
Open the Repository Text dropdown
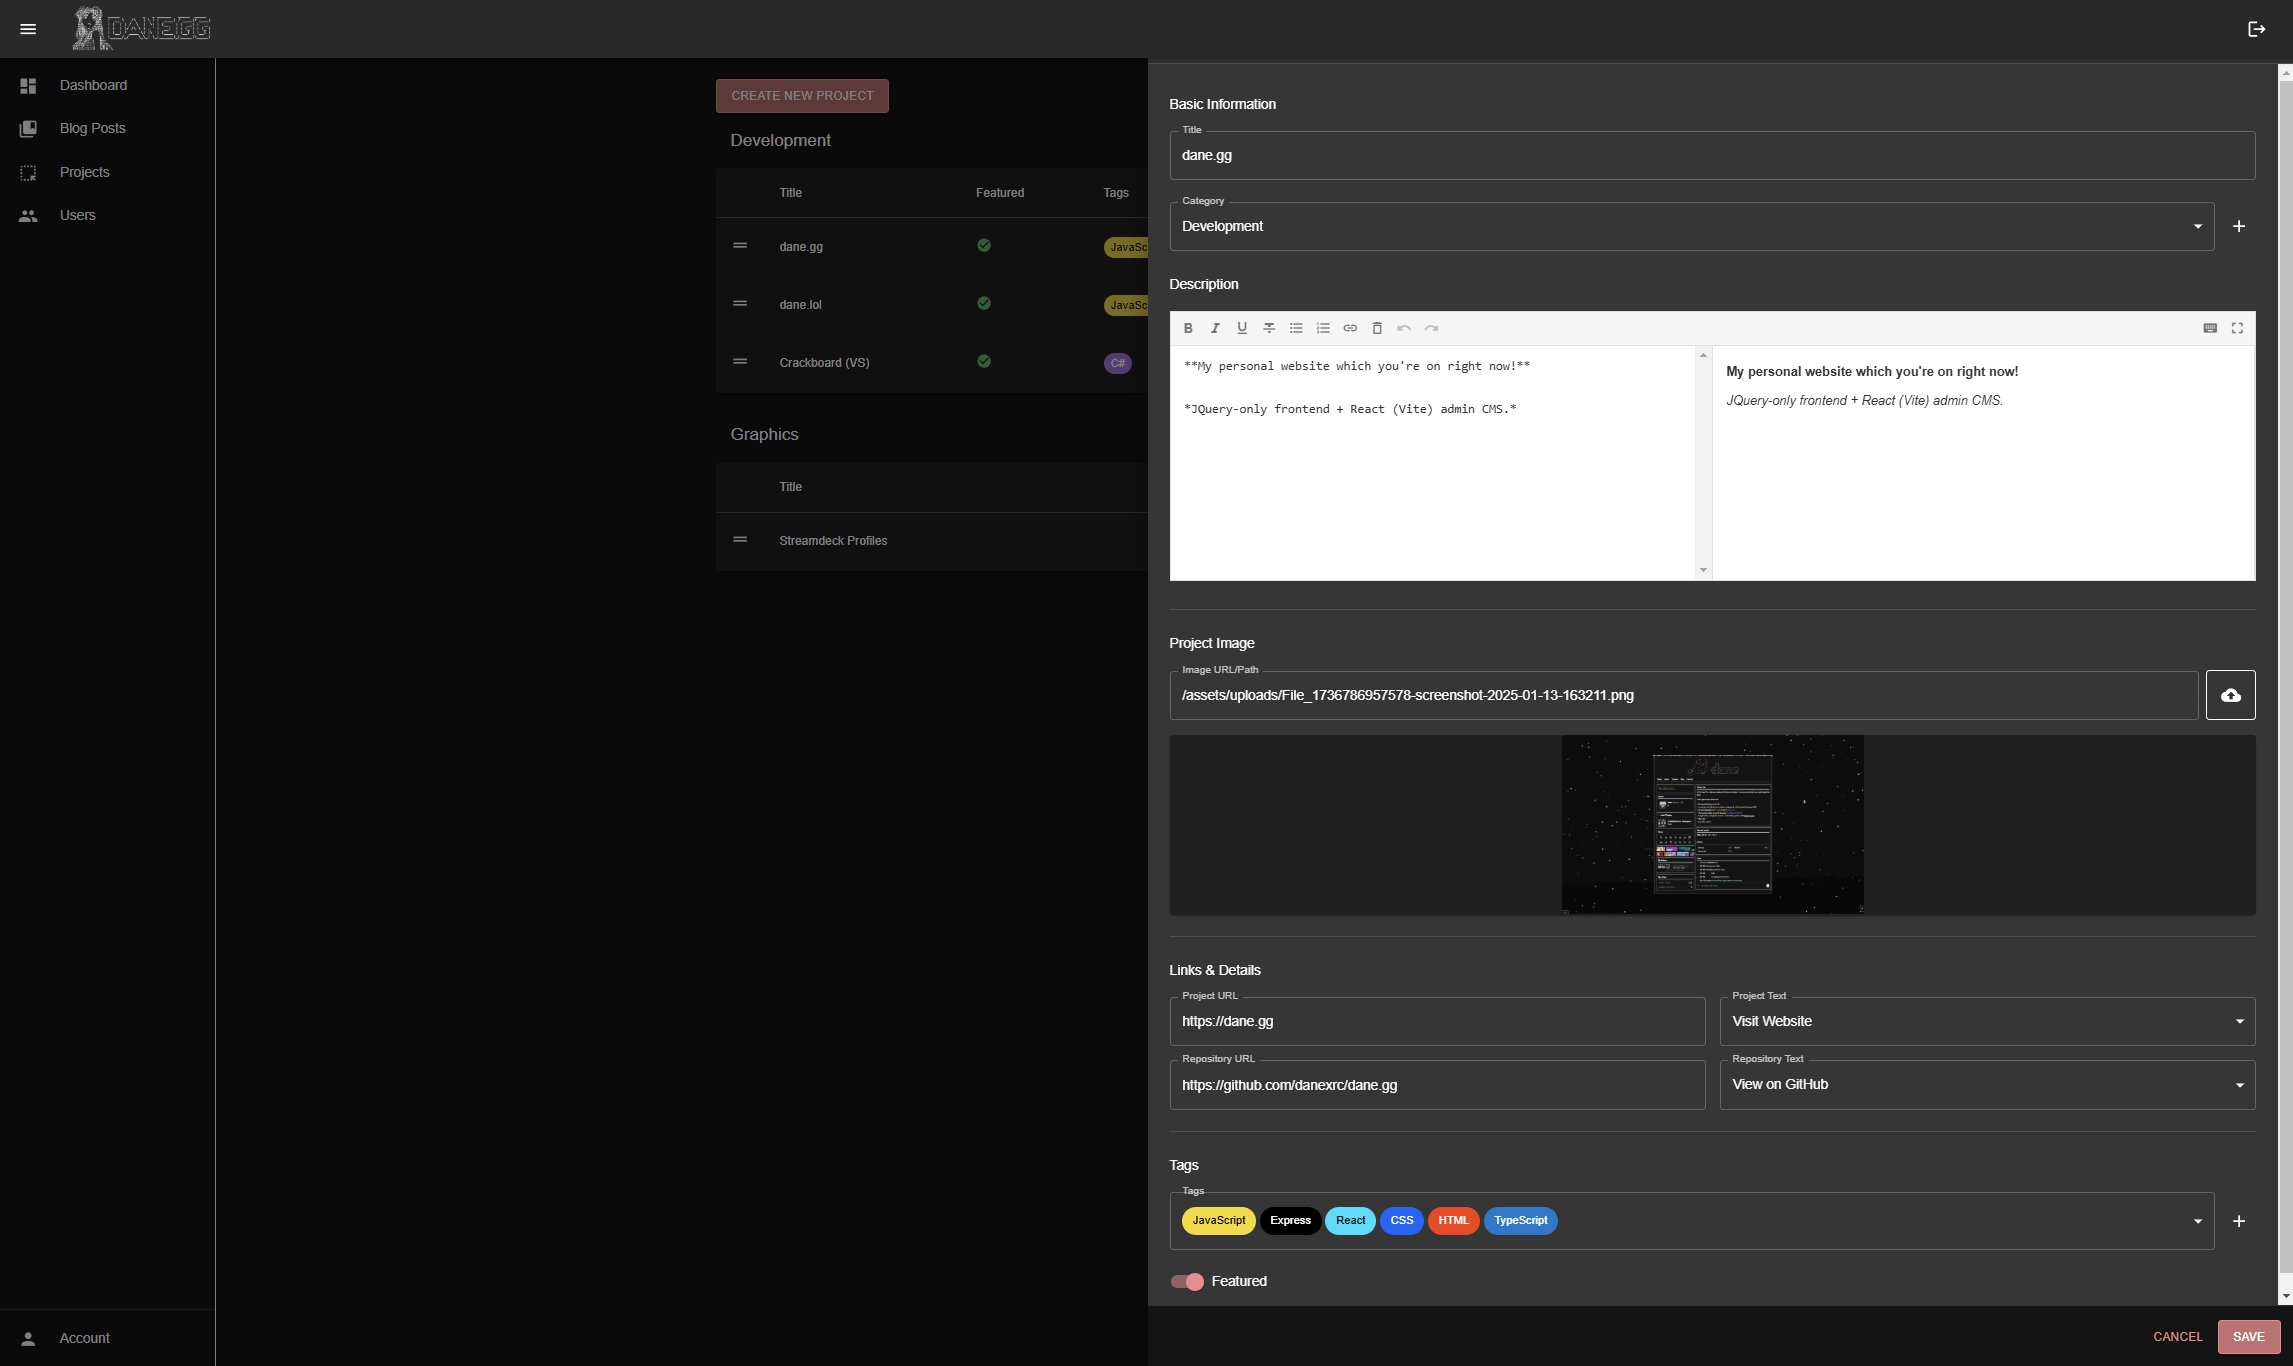[x=1986, y=1085]
